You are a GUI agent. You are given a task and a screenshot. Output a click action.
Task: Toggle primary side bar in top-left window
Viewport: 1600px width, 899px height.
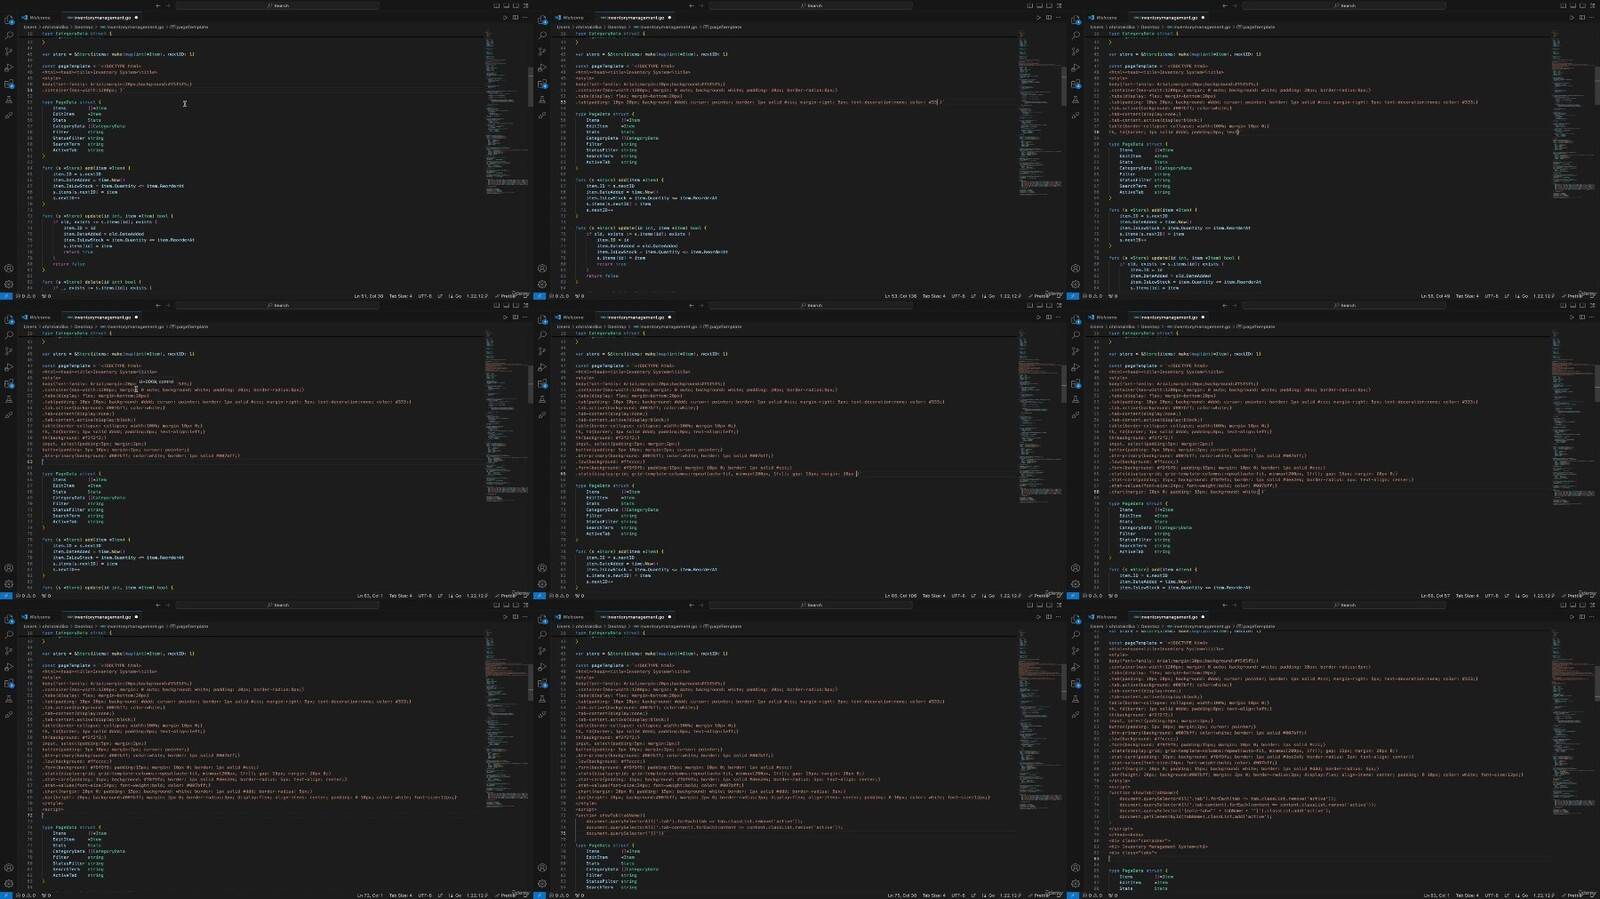496,6
